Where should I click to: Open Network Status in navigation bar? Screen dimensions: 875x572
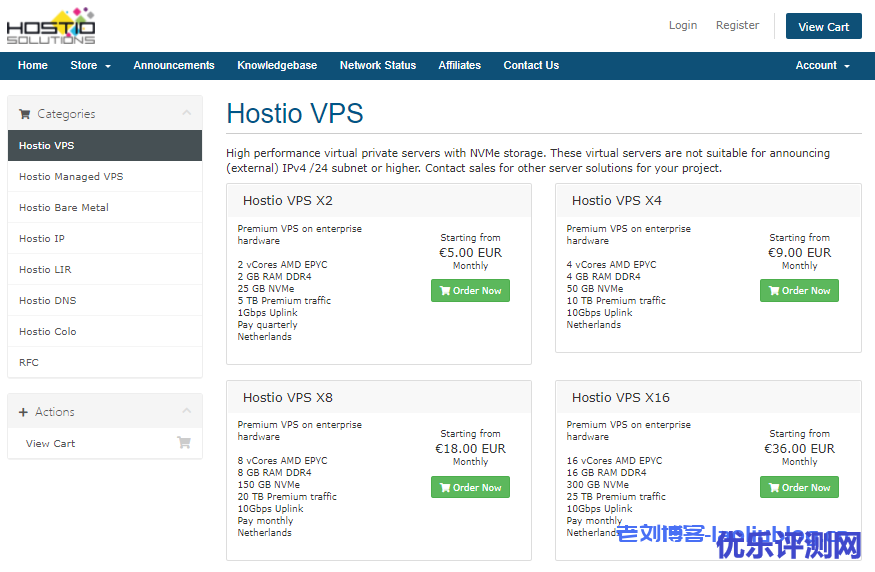point(377,66)
